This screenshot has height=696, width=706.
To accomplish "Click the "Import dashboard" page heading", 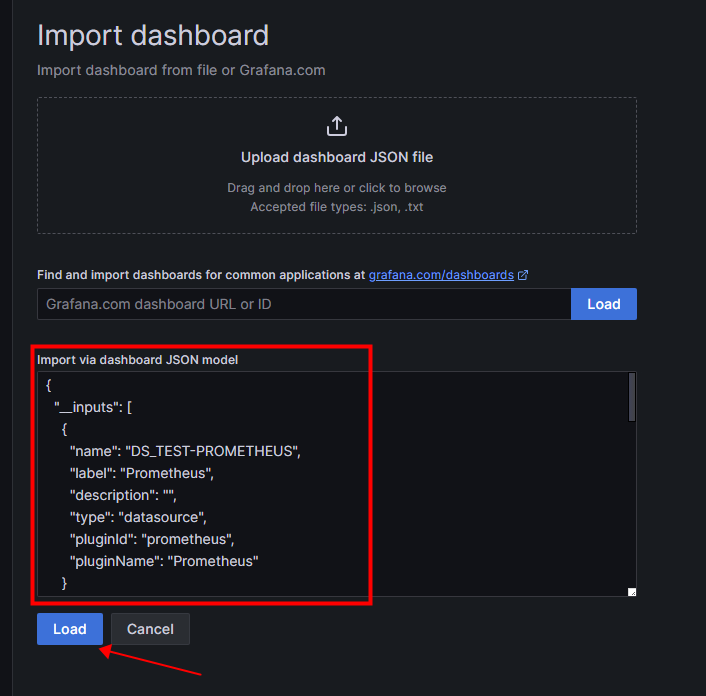I will click(x=153, y=35).
